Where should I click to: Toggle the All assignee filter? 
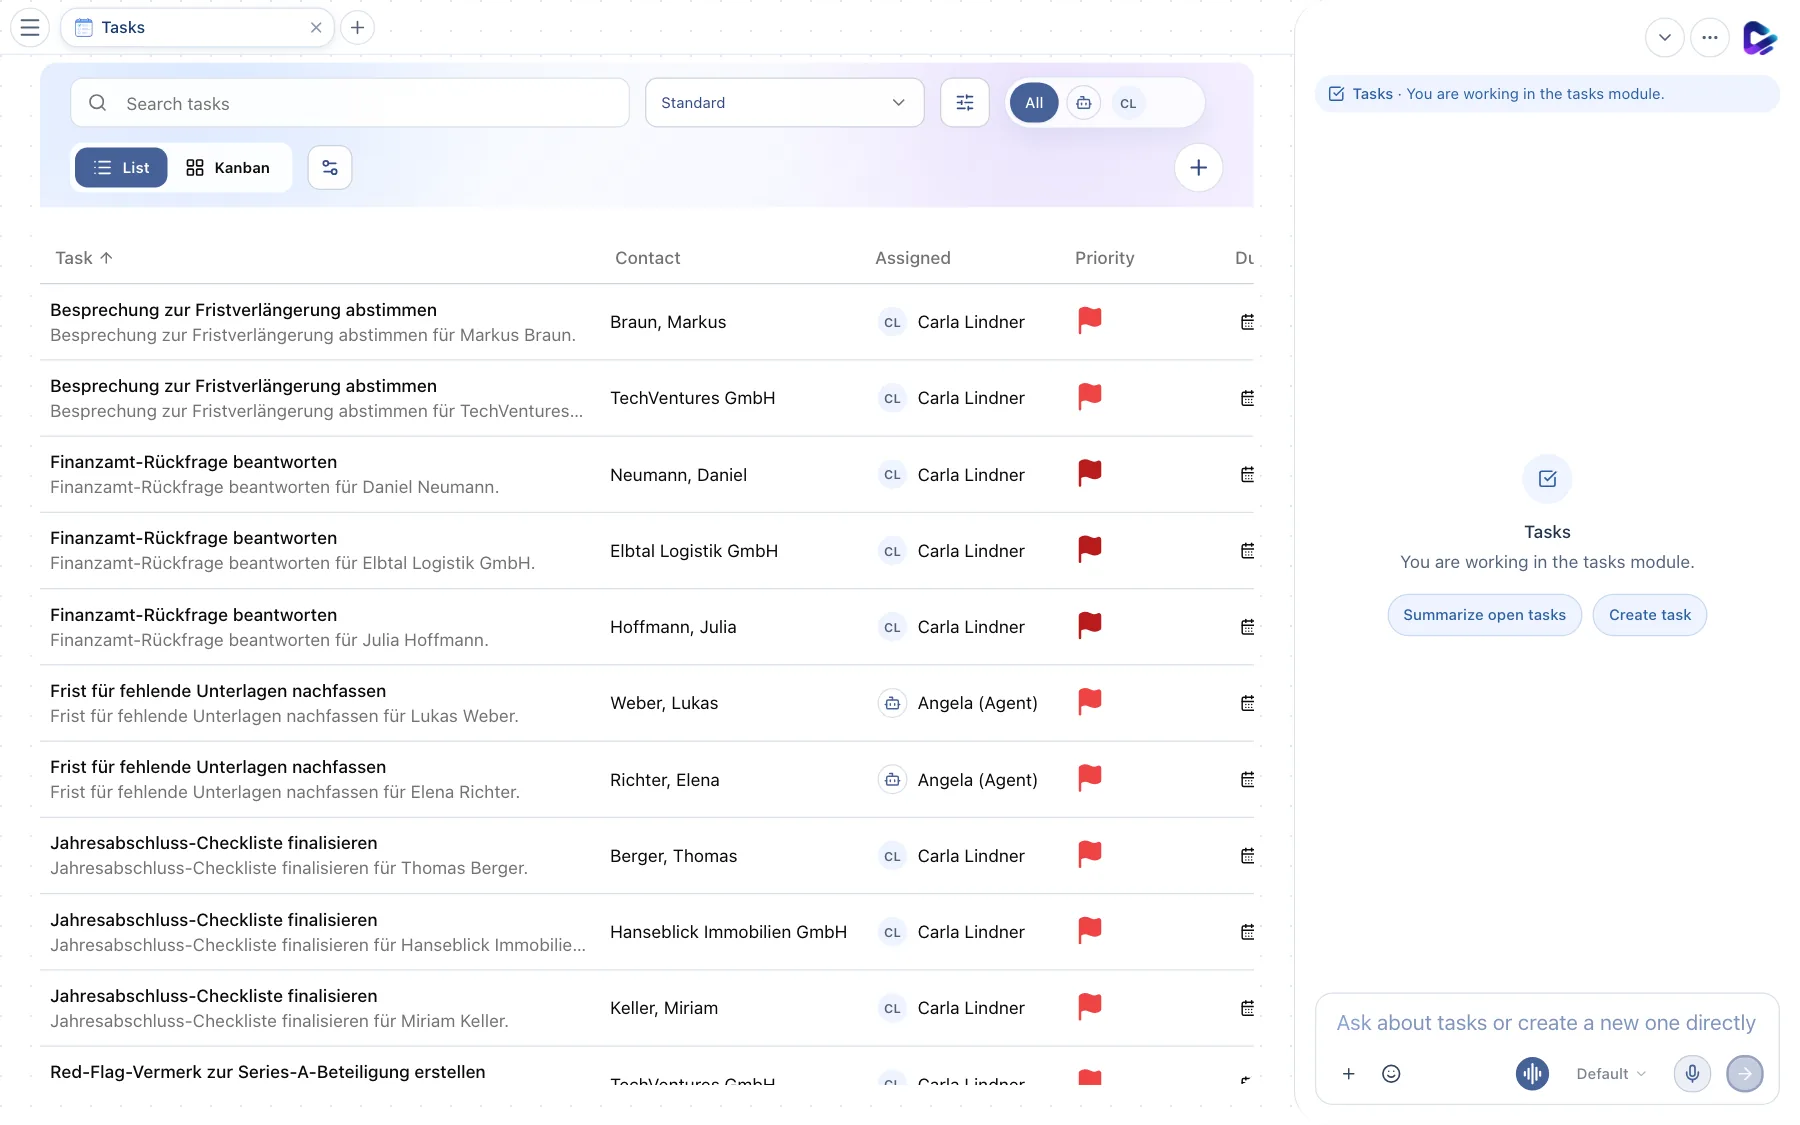1034,103
